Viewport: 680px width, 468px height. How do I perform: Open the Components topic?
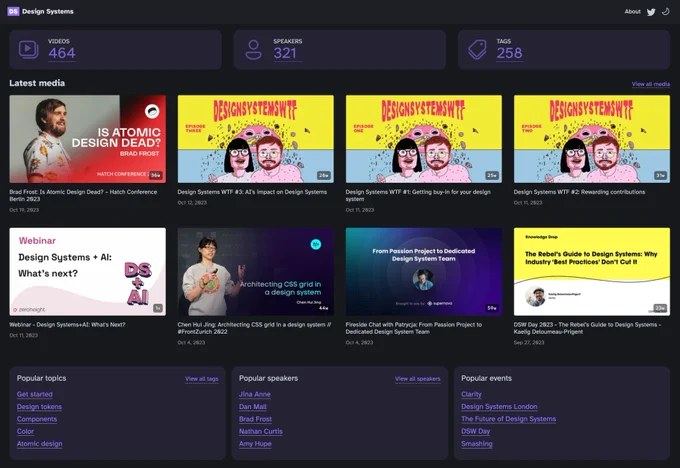click(x=37, y=419)
